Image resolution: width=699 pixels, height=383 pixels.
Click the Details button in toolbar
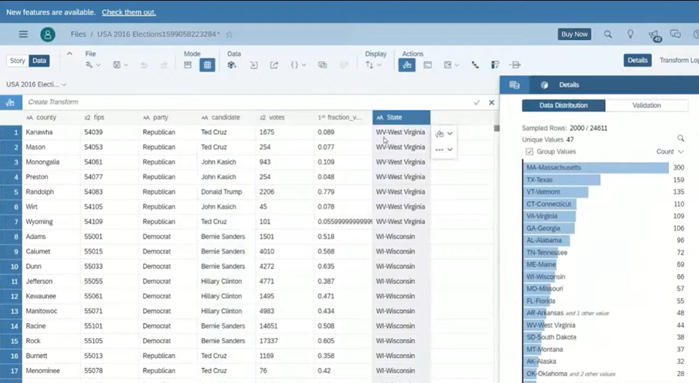point(637,60)
